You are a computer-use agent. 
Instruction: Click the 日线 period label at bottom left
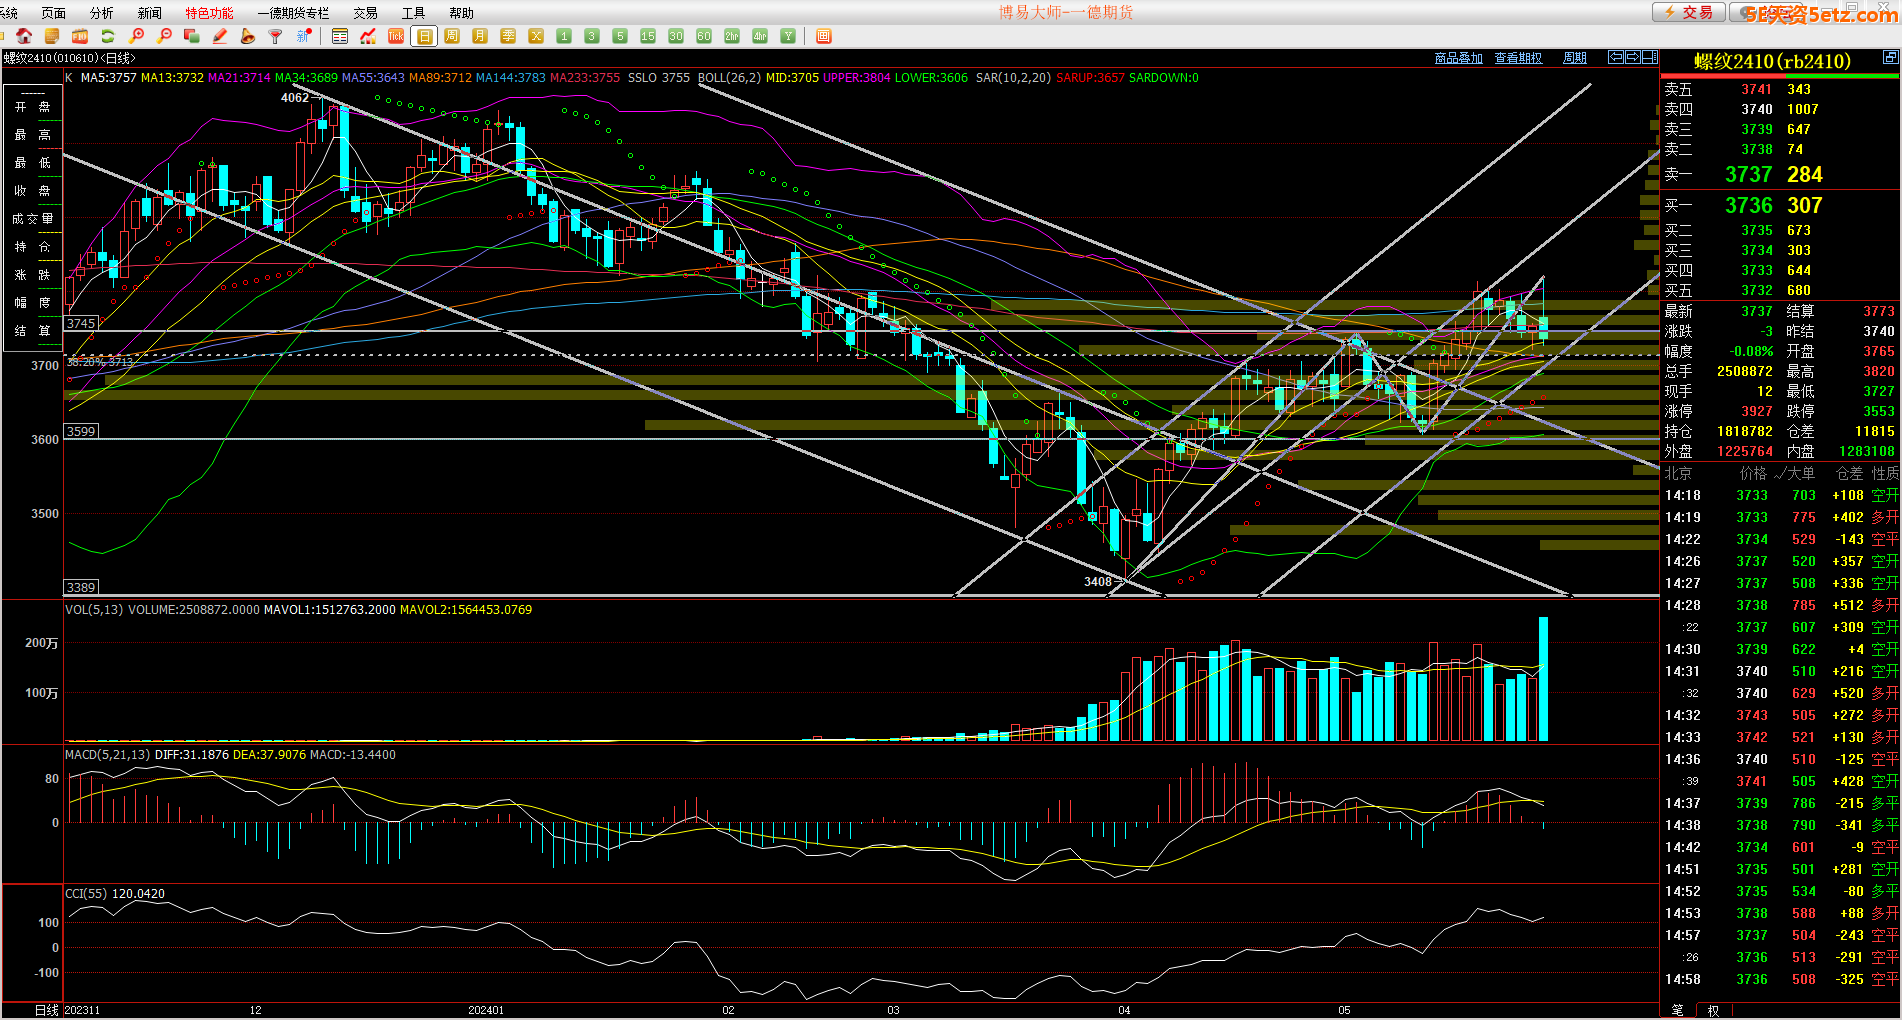pyautogui.click(x=47, y=1010)
